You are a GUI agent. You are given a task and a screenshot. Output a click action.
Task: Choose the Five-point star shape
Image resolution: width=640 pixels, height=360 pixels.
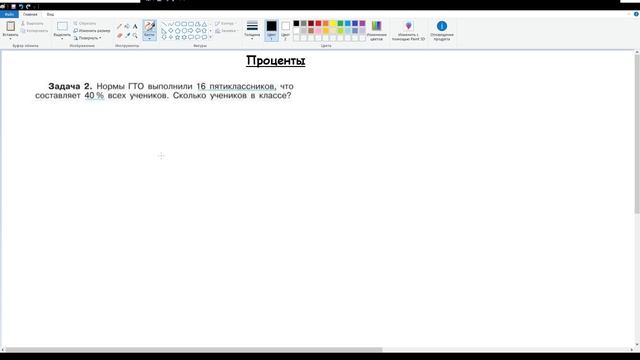(x=178, y=37)
